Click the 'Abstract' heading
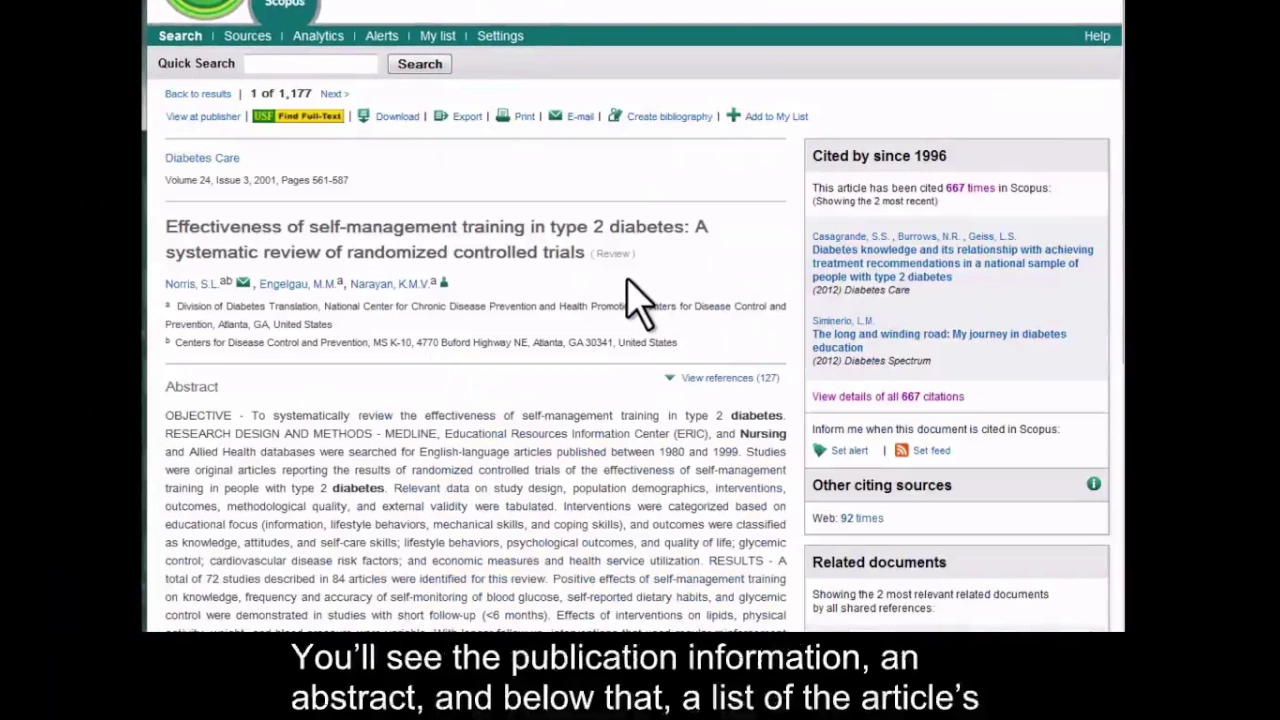Image resolution: width=1280 pixels, height=720 pixels. tap(191, 387)
